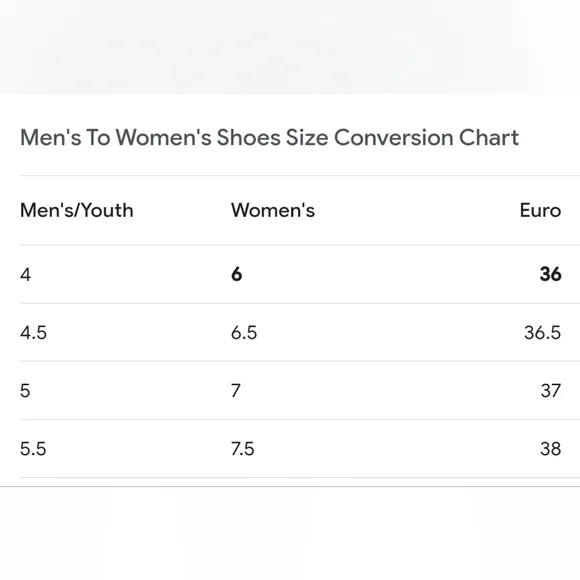Image resolution: width=580 pixels, height=580 pixels.
Task: Click Men's size 4.5 cell
Action: click(x=33, y=333)
